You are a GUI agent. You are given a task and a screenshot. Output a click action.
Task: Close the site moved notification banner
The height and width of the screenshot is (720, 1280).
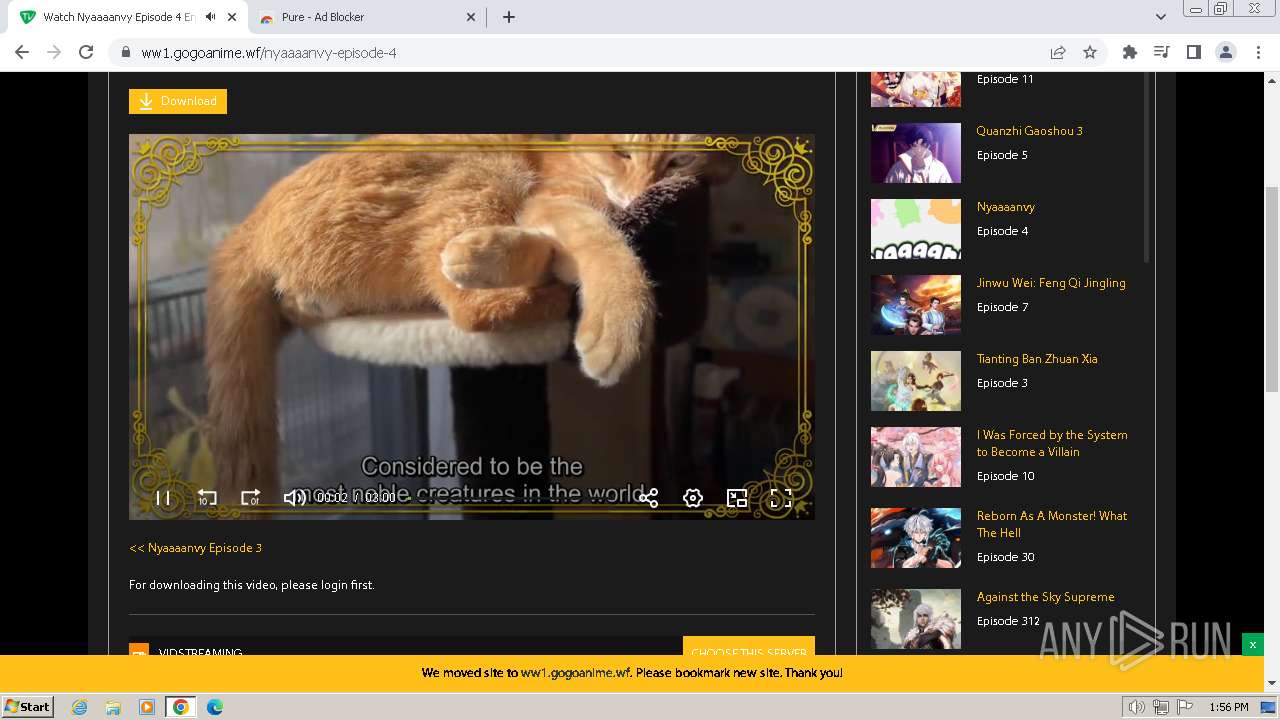click(x=1252, y=645)
